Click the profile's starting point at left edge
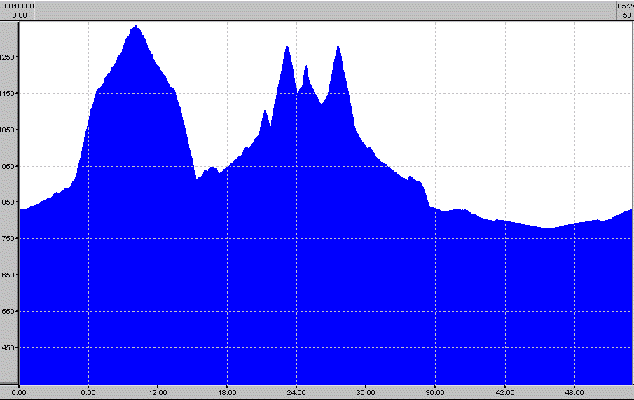This screenshot has height=400, width=634. coord(21,209)
